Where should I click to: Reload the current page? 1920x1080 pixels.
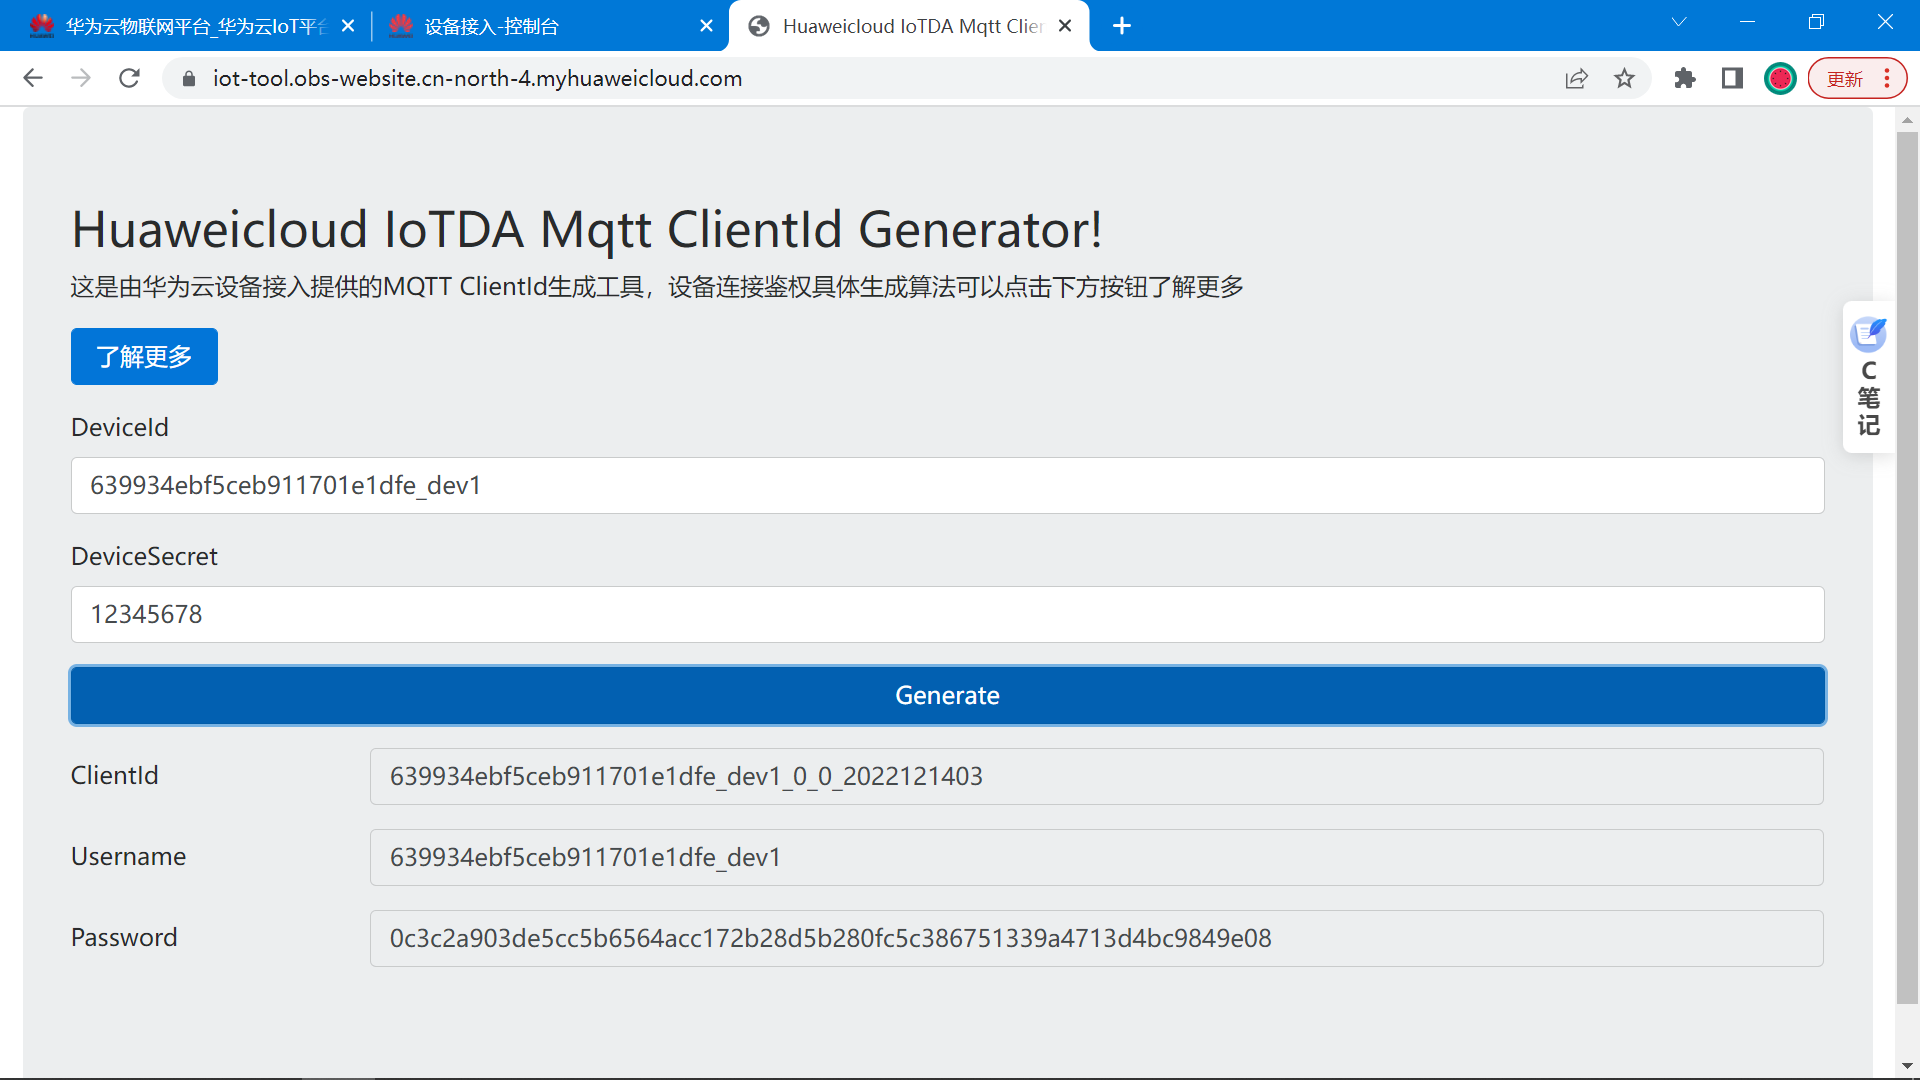pos(129,78)
